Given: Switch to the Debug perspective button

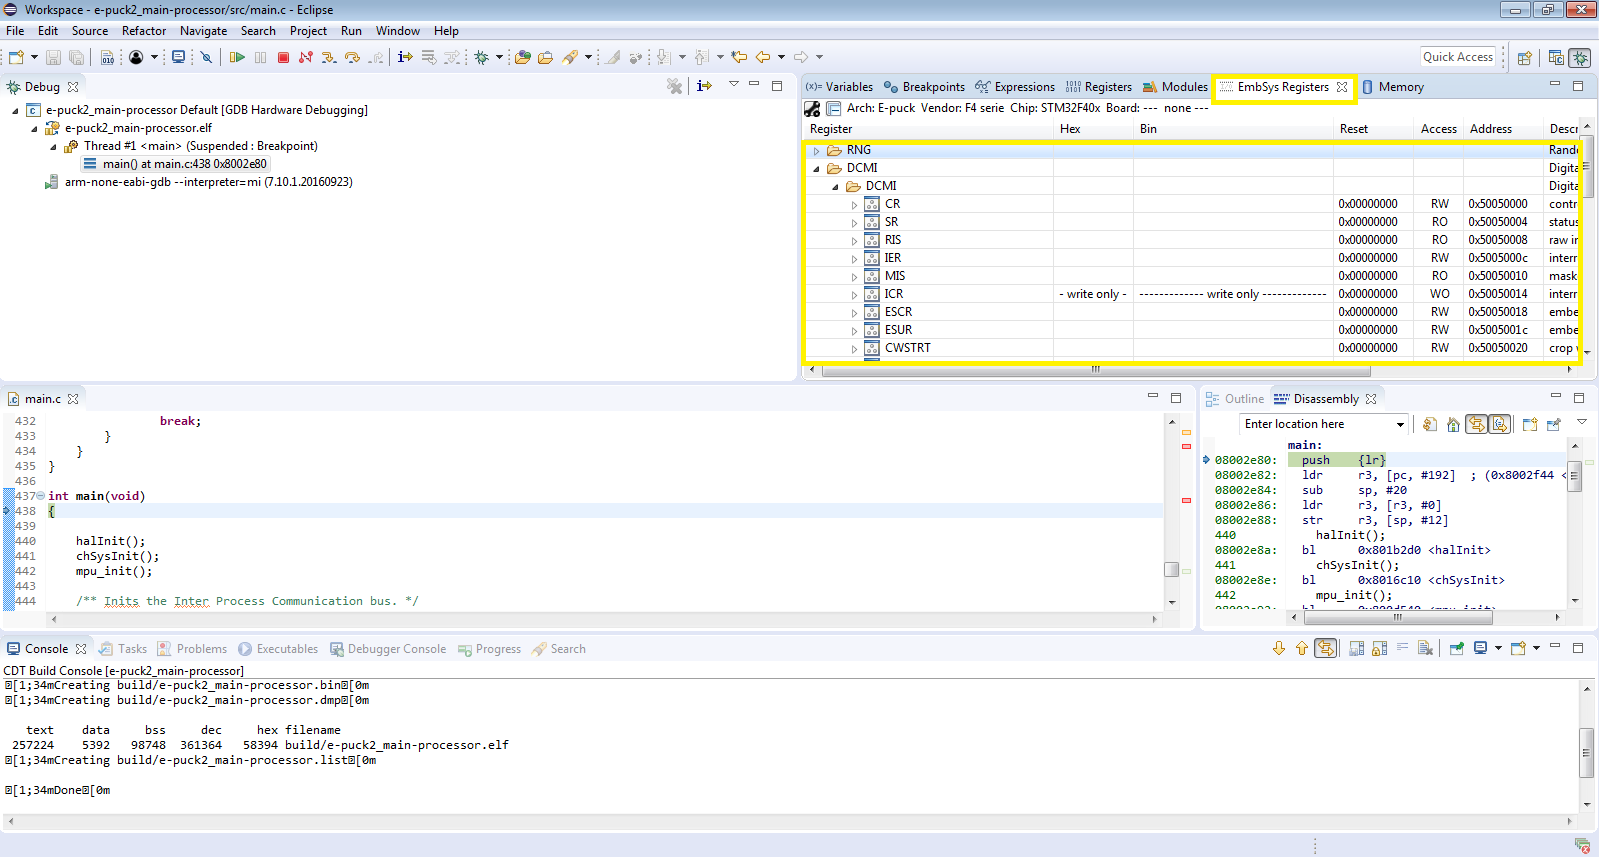Looking at the screenshot, I should (x=1580, y=58).
